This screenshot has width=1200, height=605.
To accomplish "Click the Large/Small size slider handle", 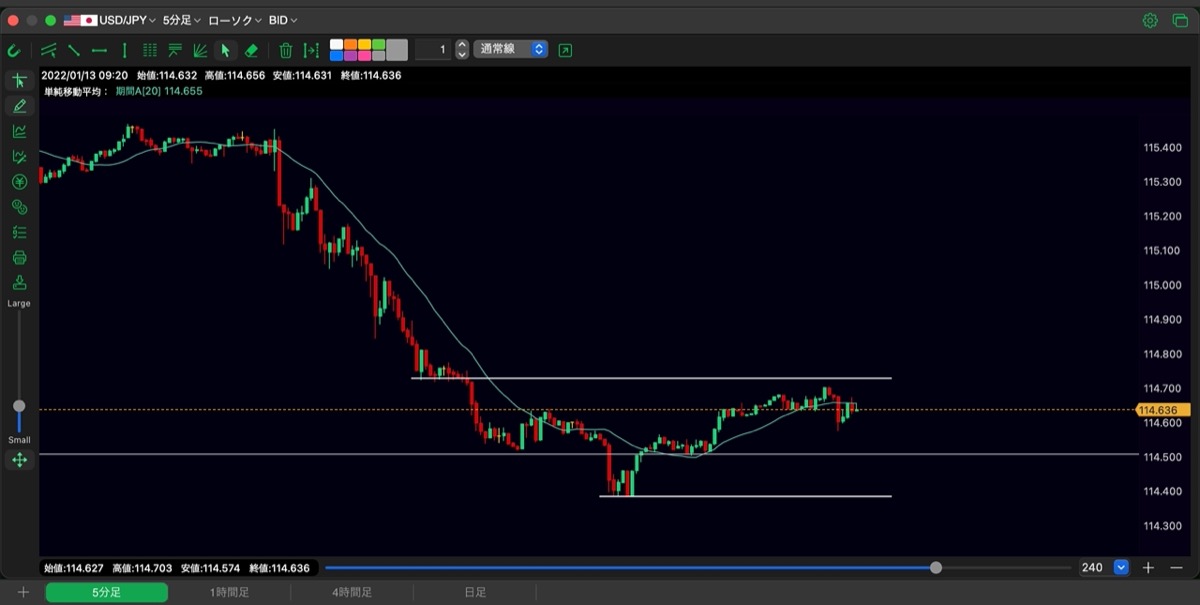I will (x=19, y=406).
